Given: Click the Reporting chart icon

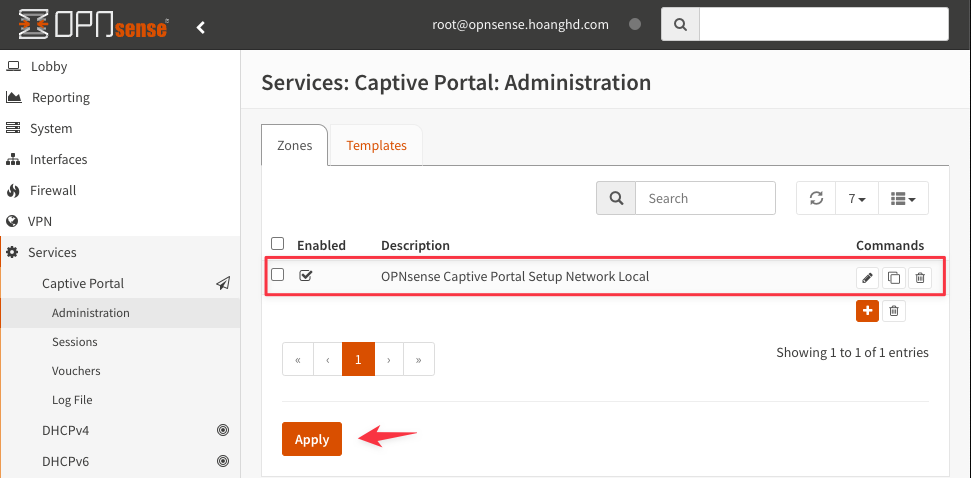Looking at the screenshot, I should click(14, 97).
